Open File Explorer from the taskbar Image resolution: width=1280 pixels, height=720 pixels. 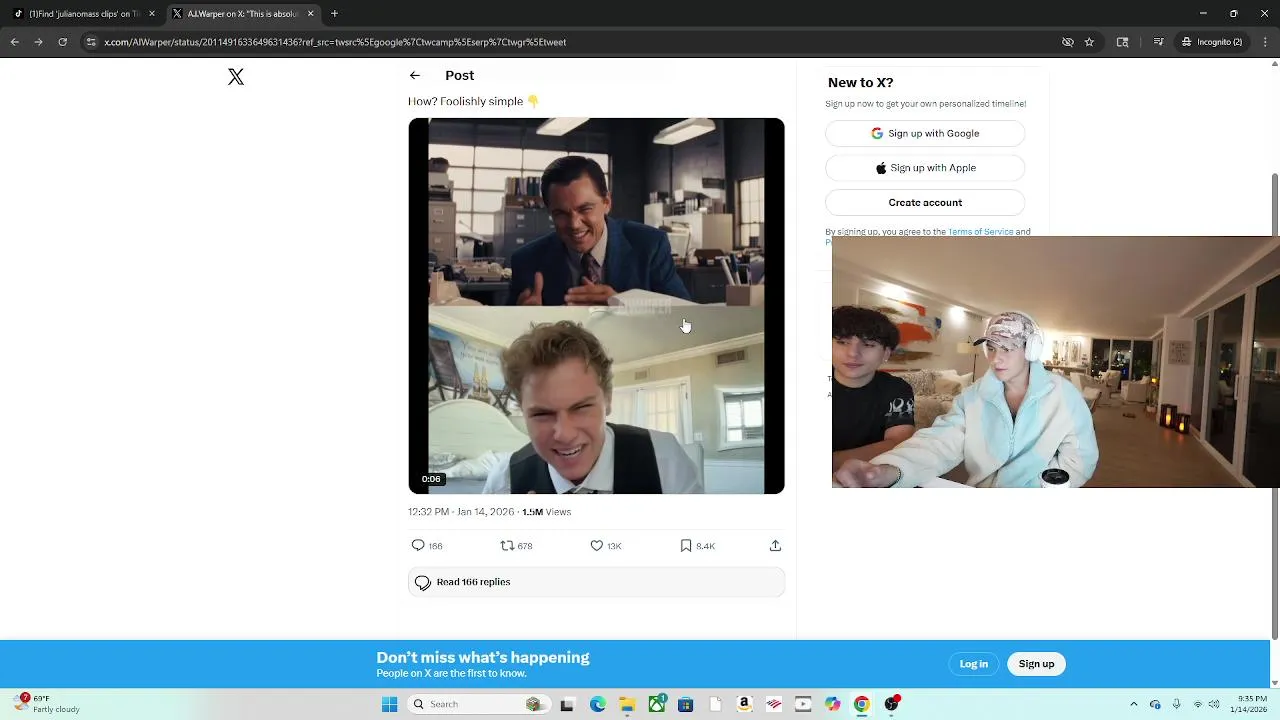click(x=627, y=704)
